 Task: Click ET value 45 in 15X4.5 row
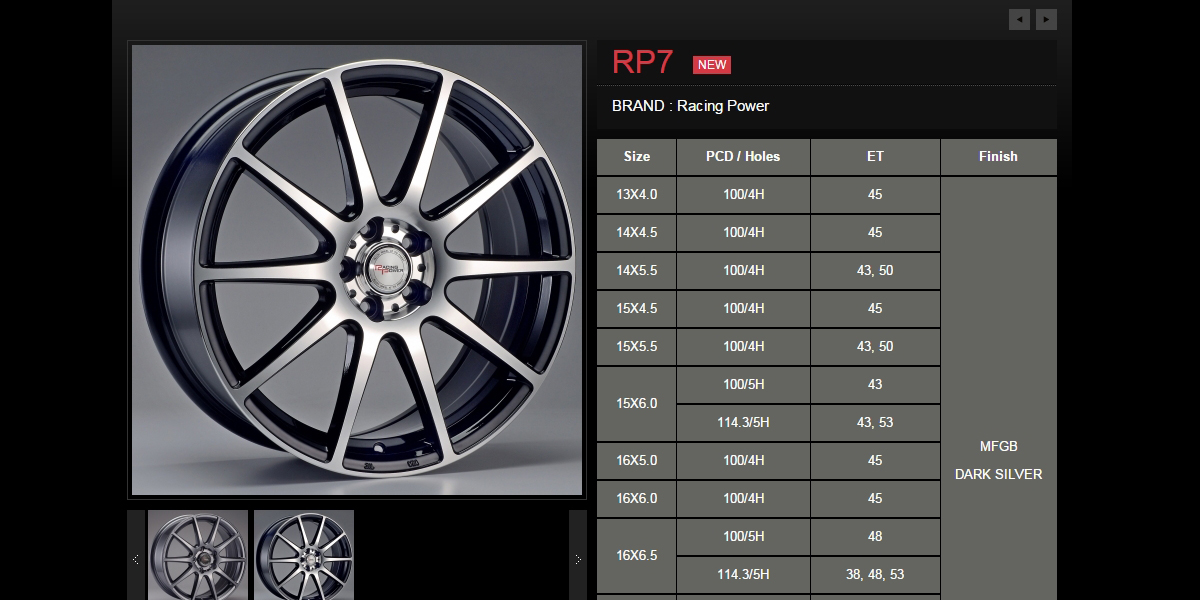point(875,309)
